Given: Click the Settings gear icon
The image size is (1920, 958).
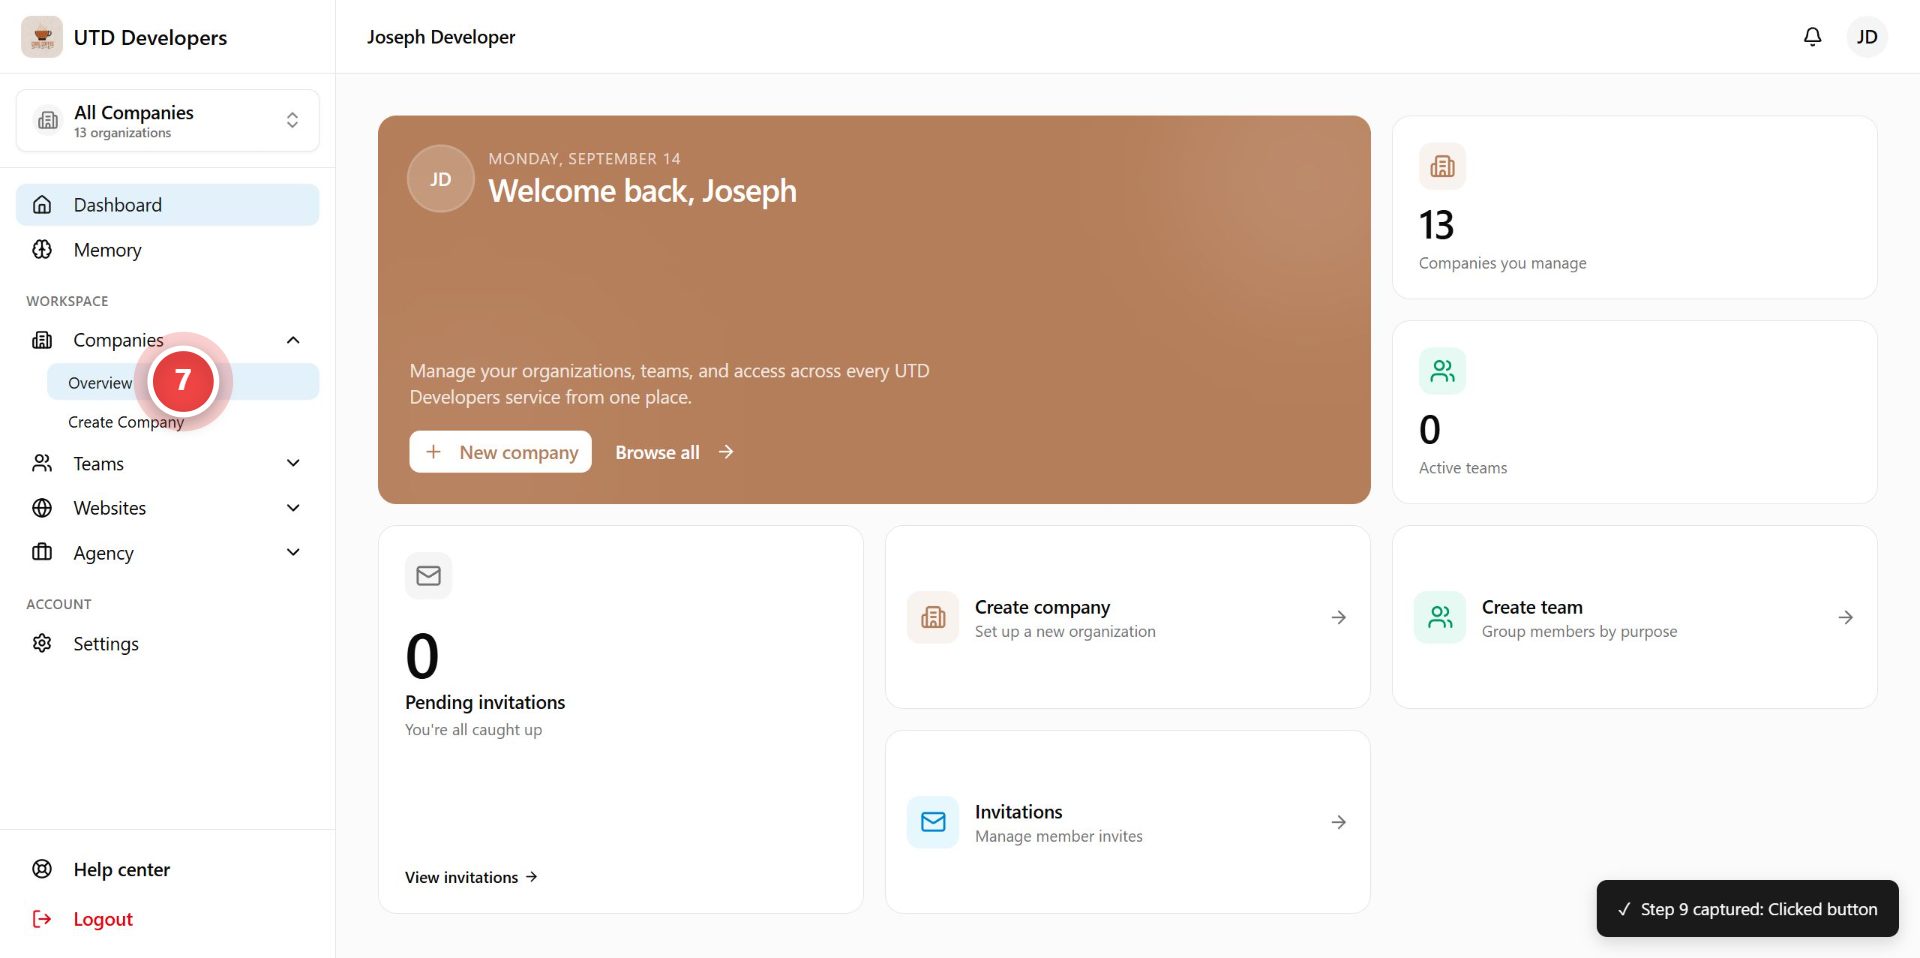Looking at the screenshot, I should click(42, 643).
